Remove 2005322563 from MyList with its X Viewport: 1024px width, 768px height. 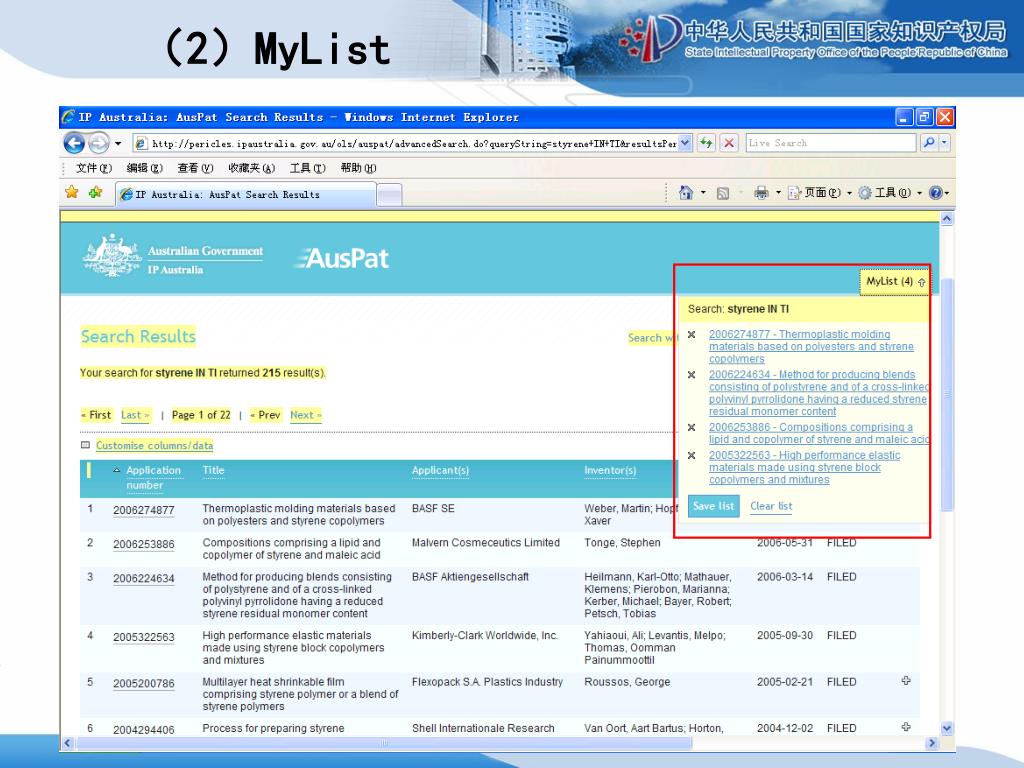(692, 455)
